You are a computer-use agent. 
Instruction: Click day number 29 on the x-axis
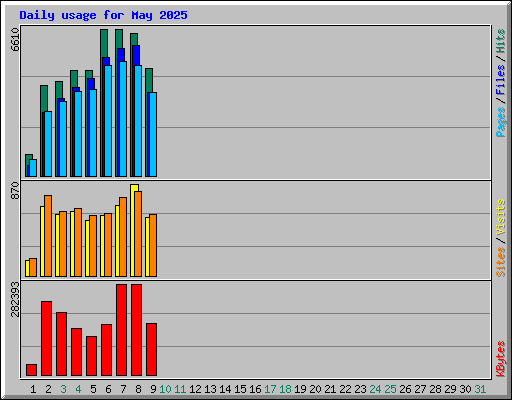point(450,389)
